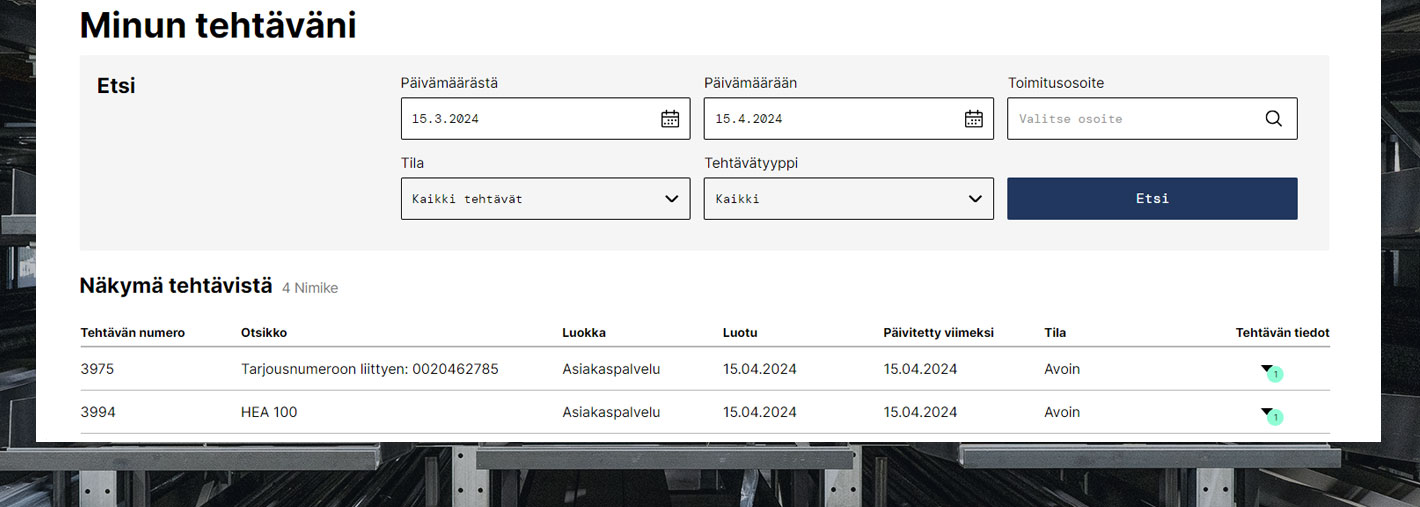
Task: Click the Luotu column header
Action: pyautogui.click(x=742, y=333)
